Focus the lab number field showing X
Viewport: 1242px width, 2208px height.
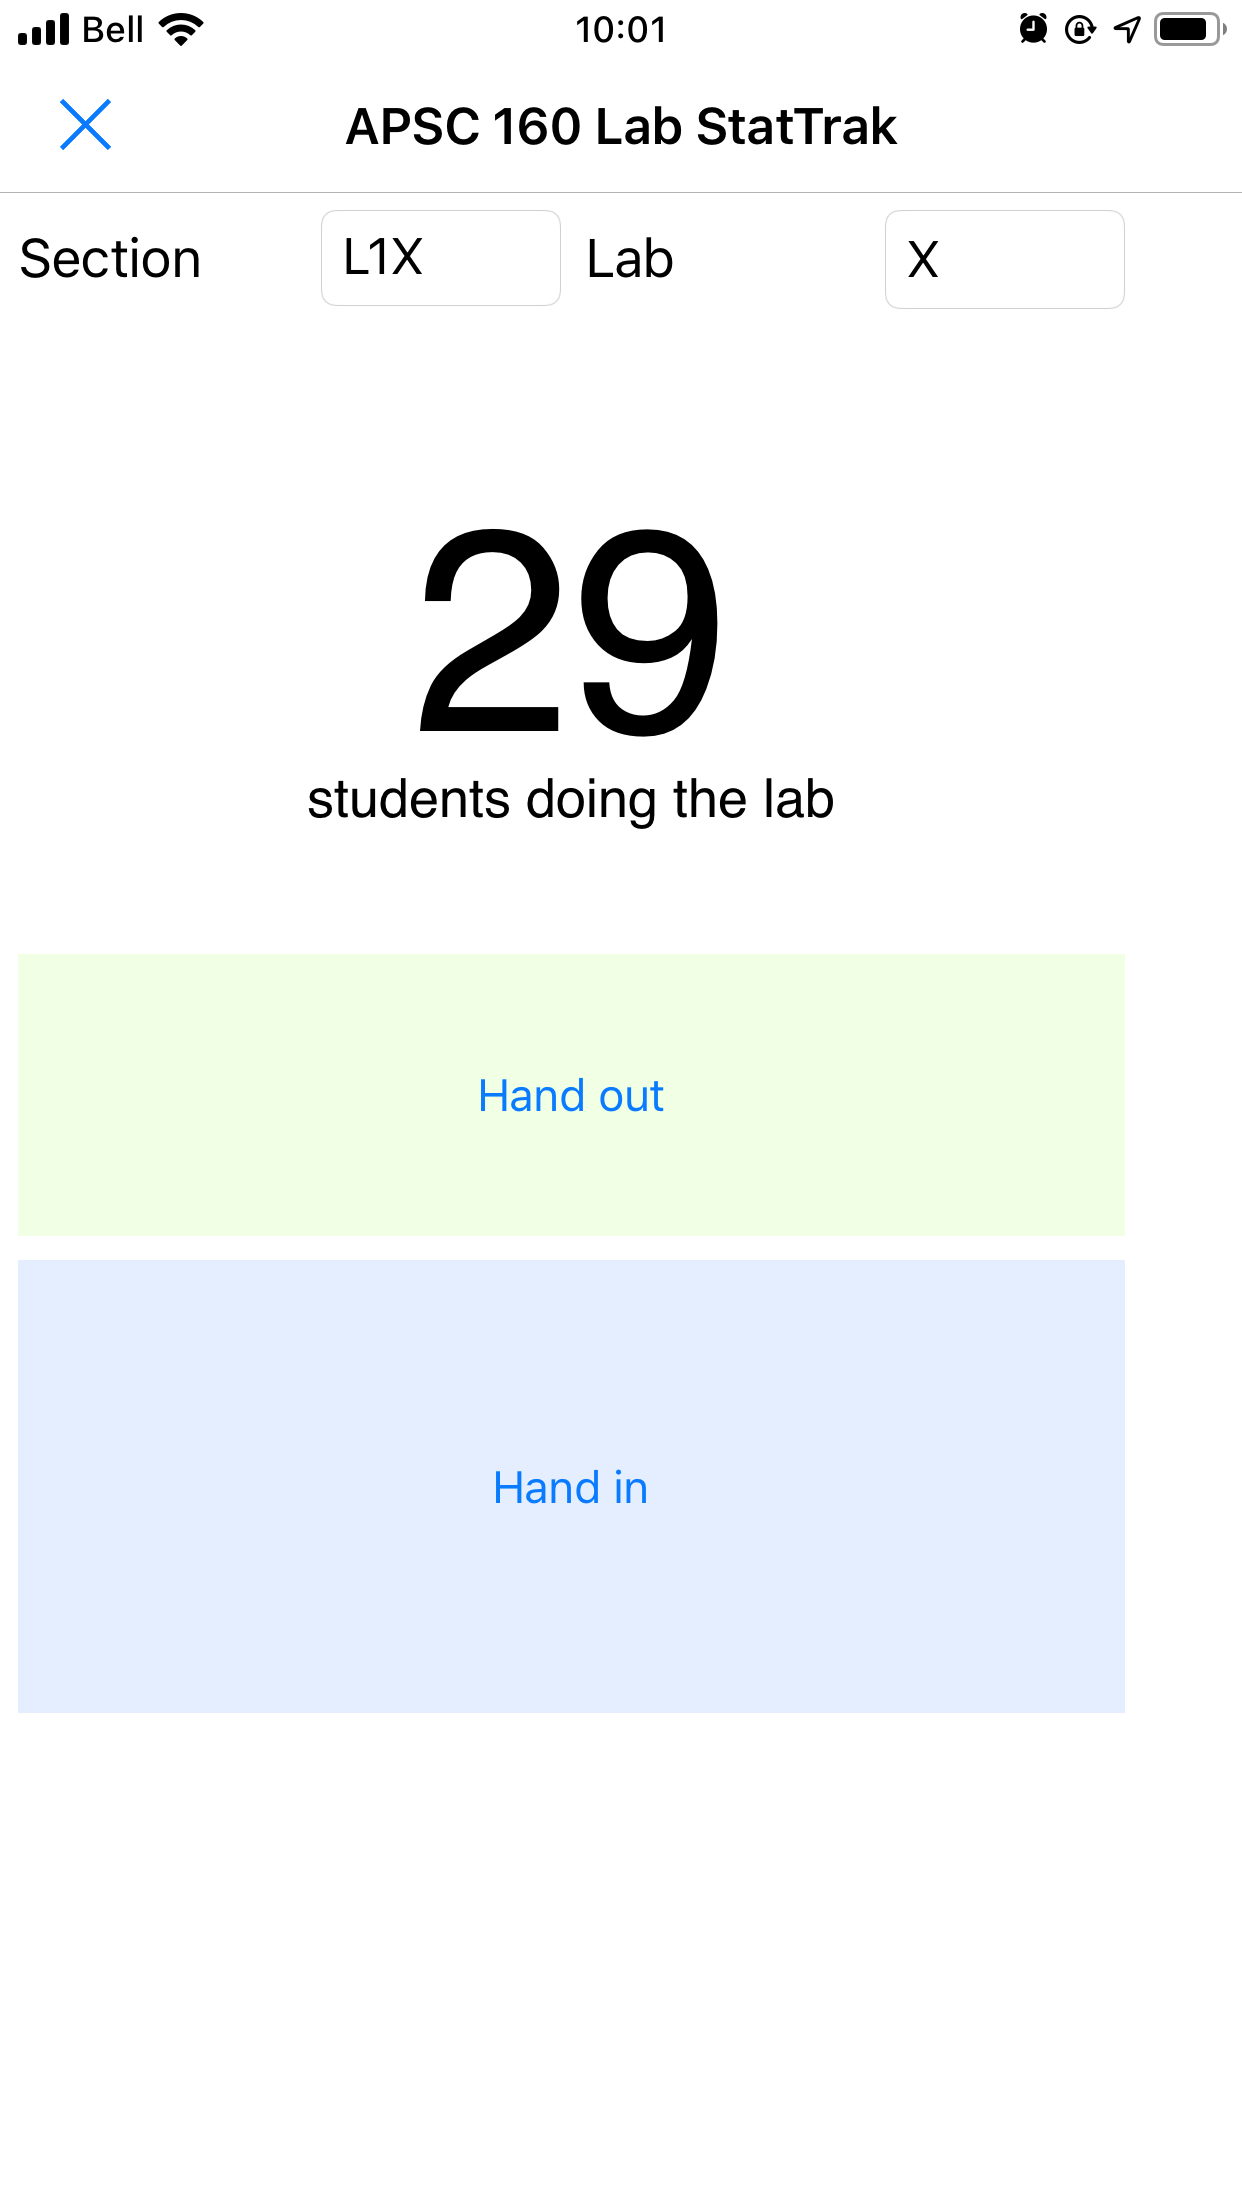1005,259
